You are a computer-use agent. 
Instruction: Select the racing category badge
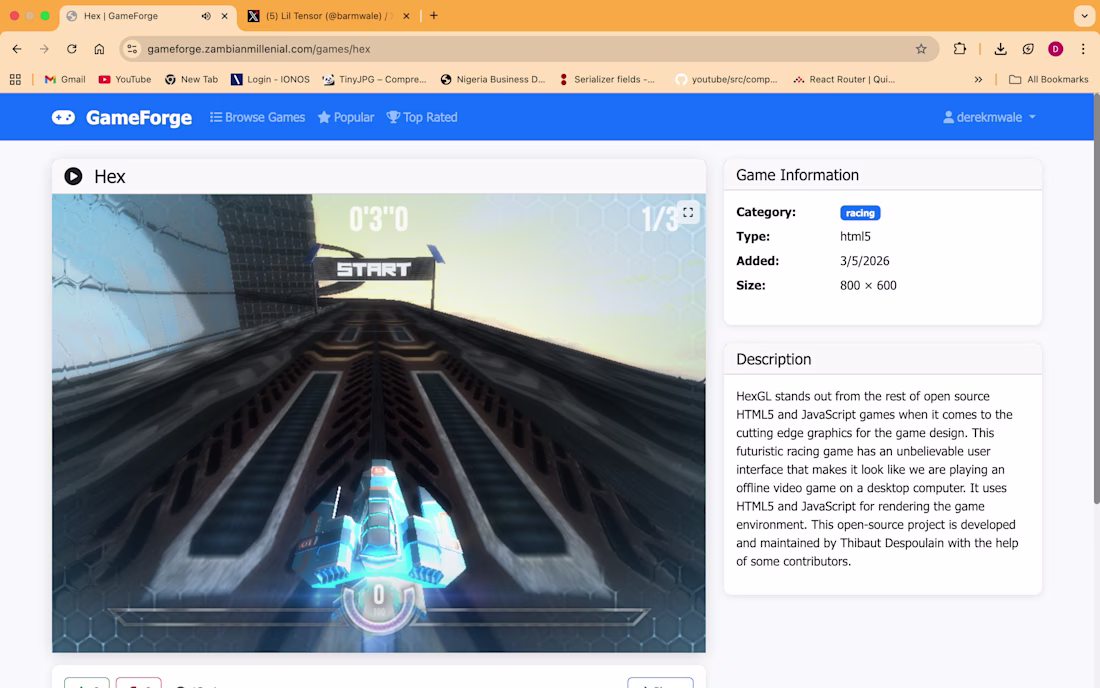point(860,213)
